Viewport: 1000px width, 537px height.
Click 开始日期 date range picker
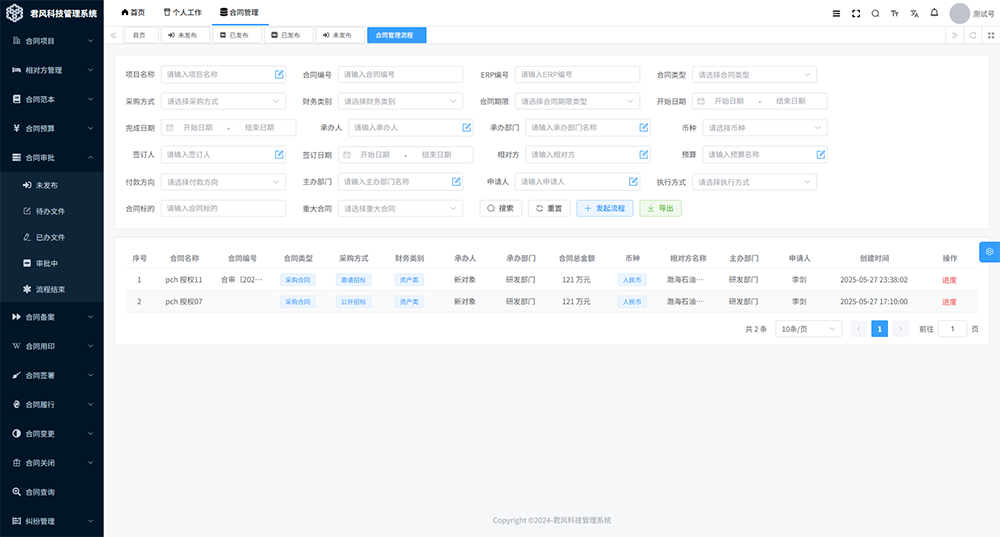coord(760,101)
